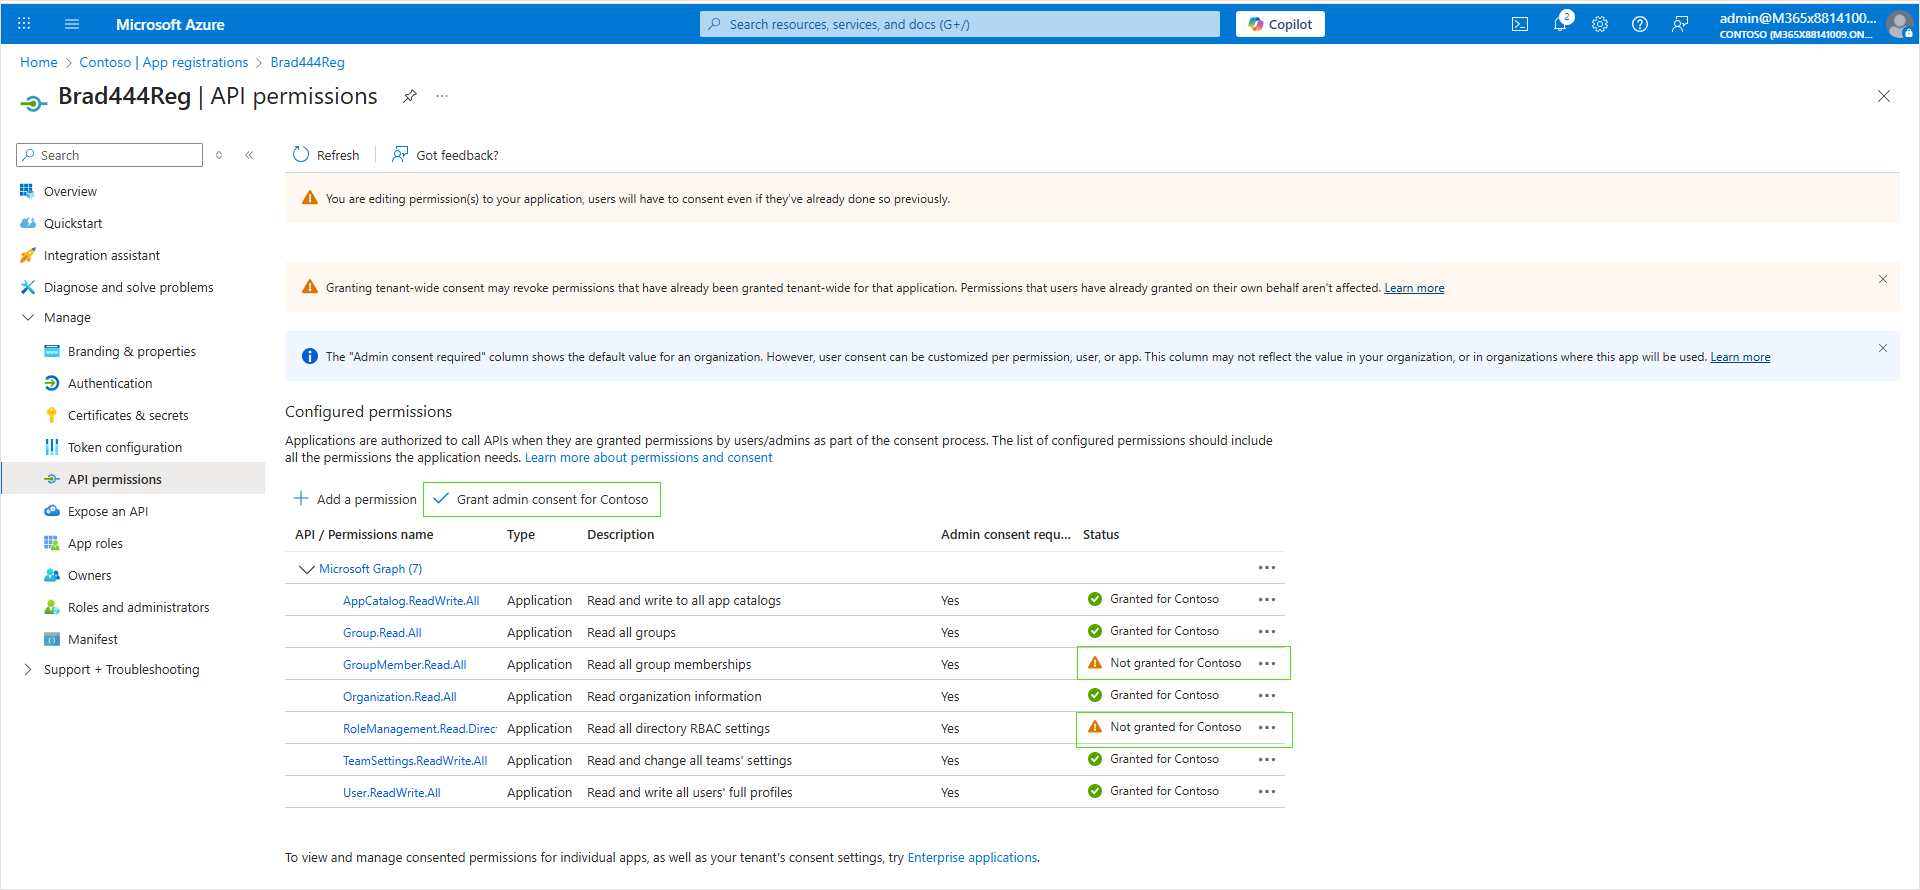Open the Azure portal hamburger menu

72,24
